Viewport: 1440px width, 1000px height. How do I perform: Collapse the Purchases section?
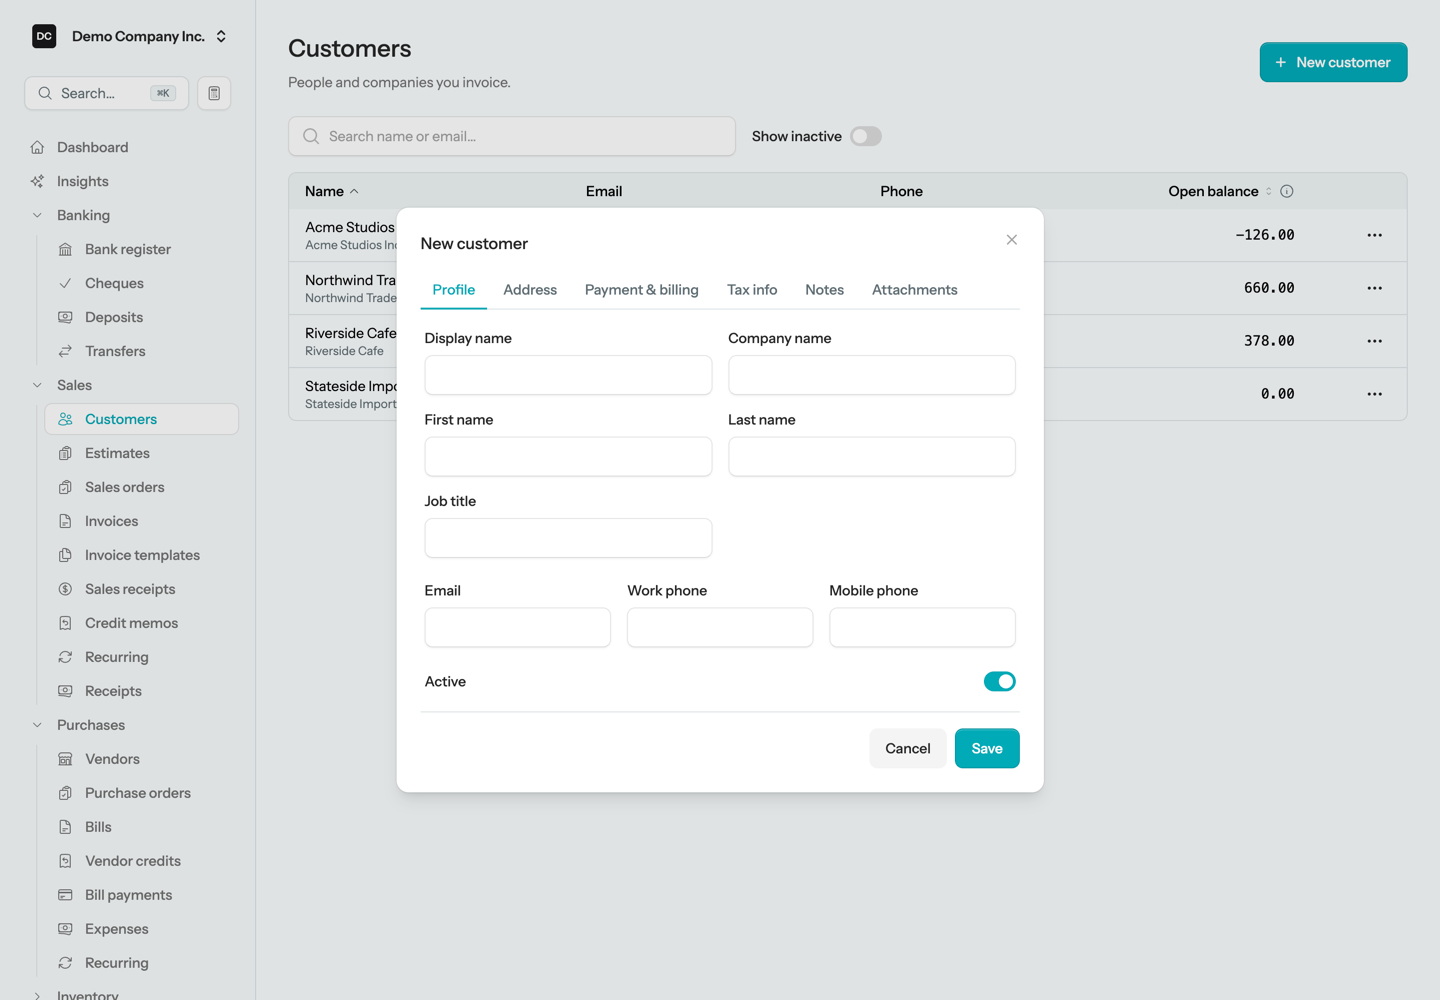[37, 725]
